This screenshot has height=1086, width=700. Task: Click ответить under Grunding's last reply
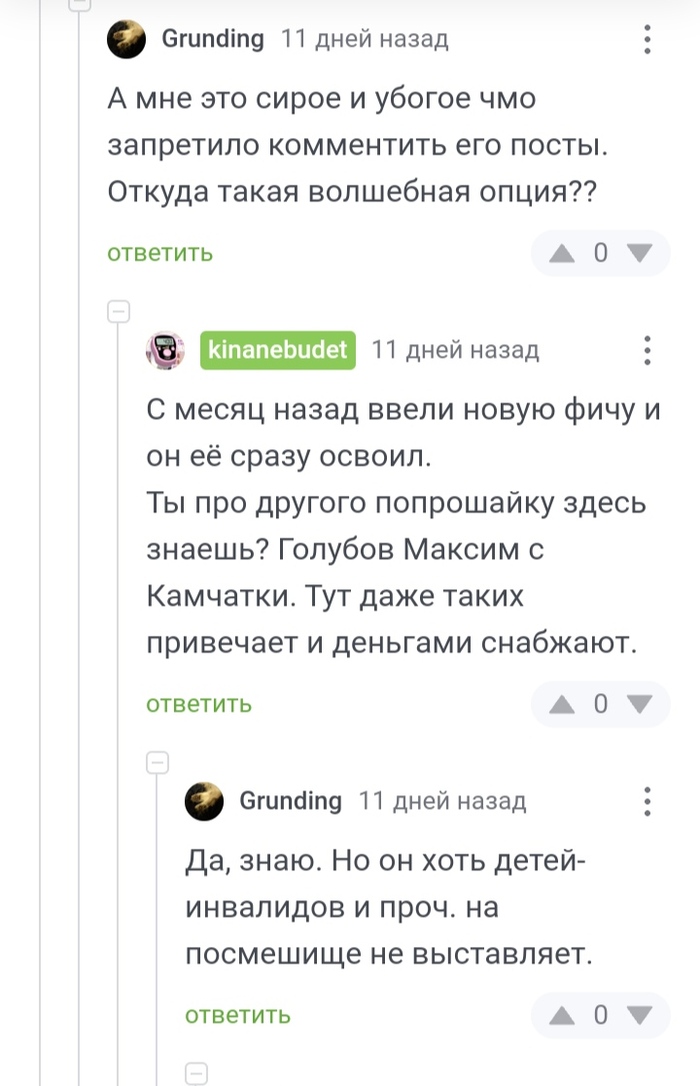(238, 1015)
